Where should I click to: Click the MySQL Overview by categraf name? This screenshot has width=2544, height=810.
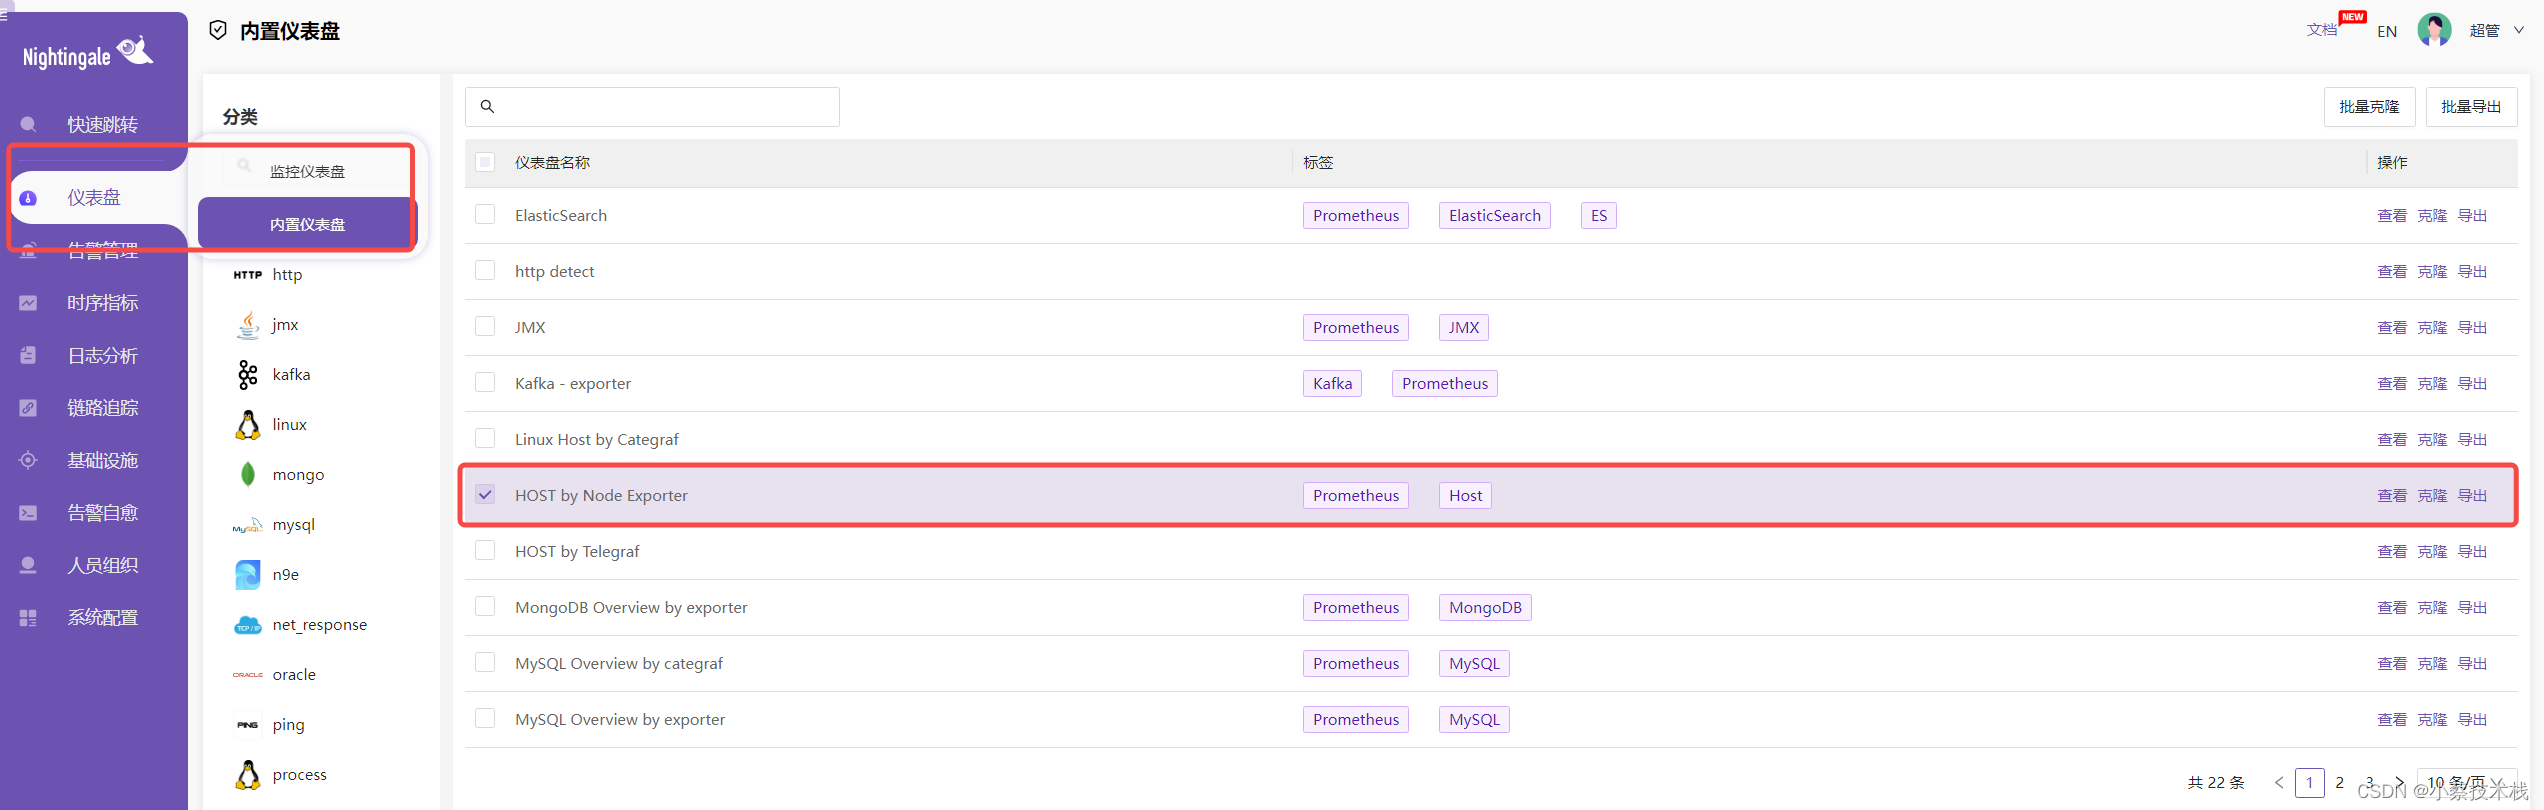click(619, 663)
